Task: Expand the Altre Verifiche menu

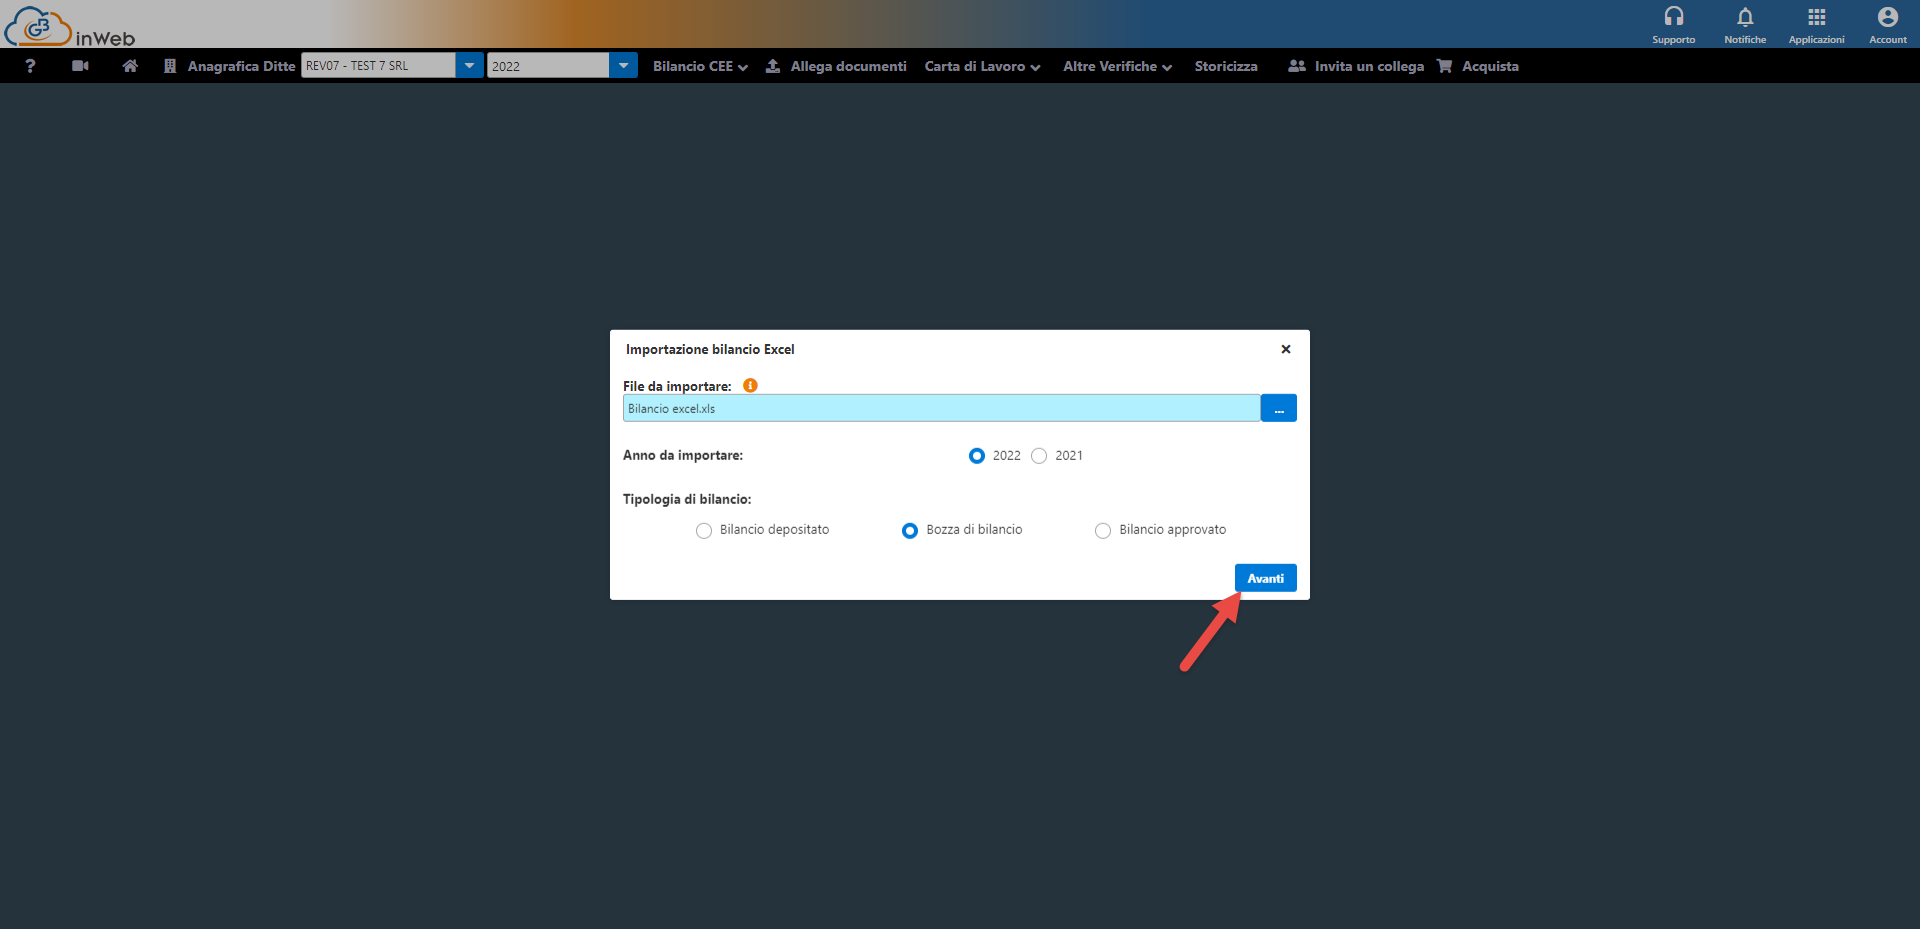Action: click(1117, 66)
